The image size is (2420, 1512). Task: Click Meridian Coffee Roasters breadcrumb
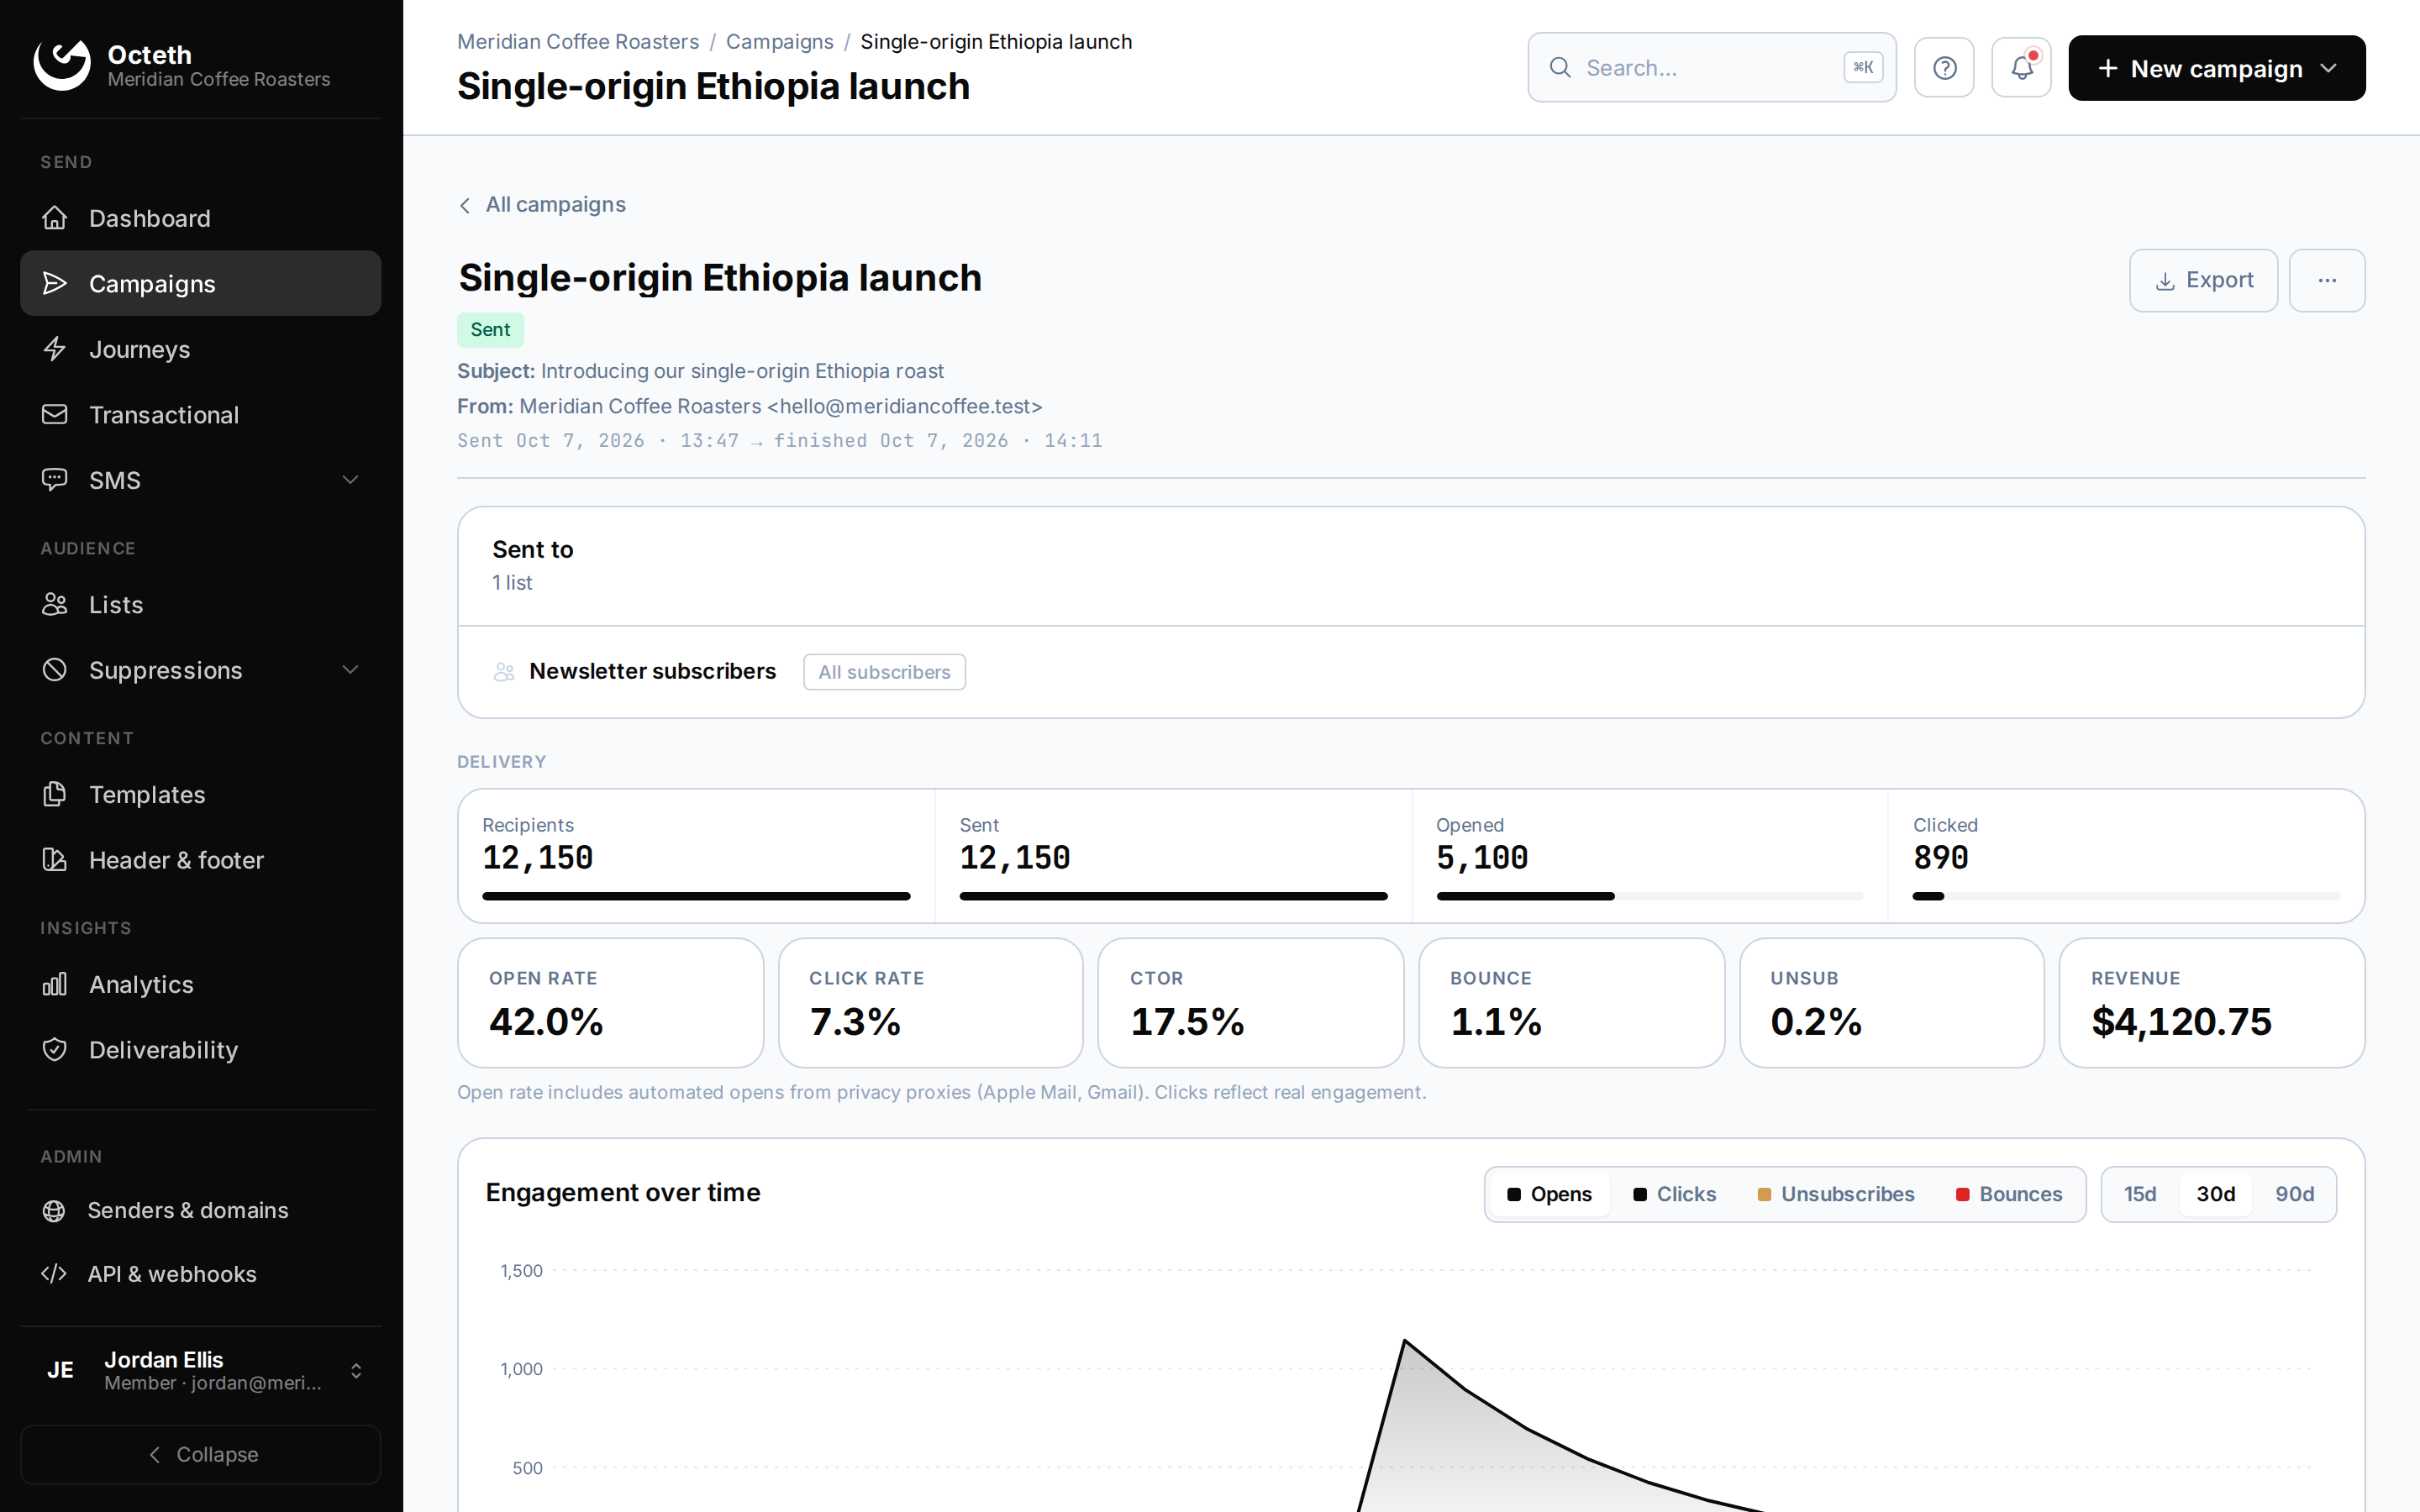pos(578,42)
